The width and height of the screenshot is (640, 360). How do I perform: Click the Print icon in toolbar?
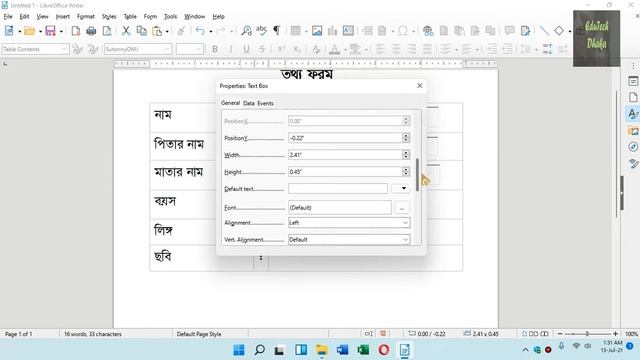[x=91, y=31]
